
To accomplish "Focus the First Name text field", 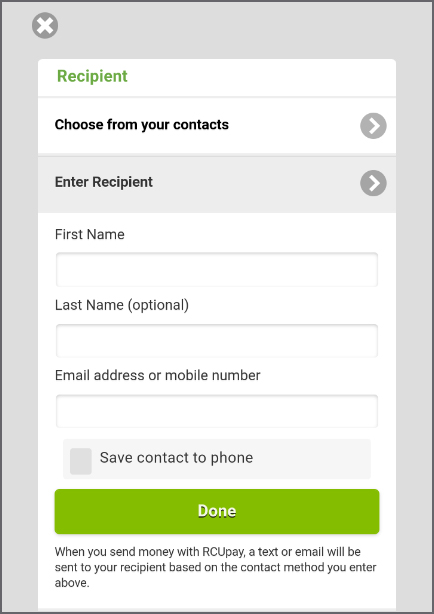I will 217,269.
